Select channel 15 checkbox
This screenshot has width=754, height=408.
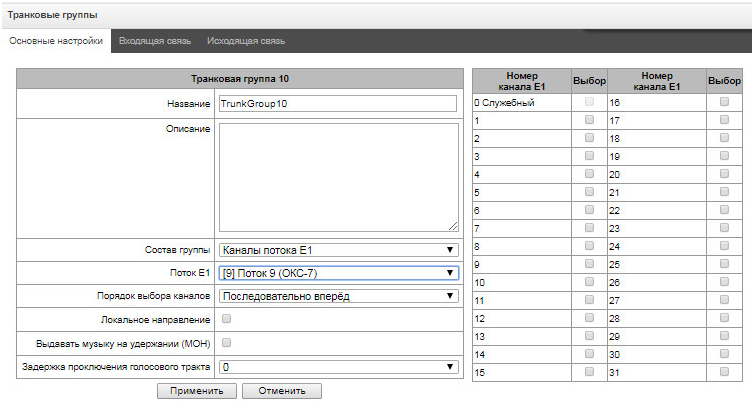tap(589, 372)
